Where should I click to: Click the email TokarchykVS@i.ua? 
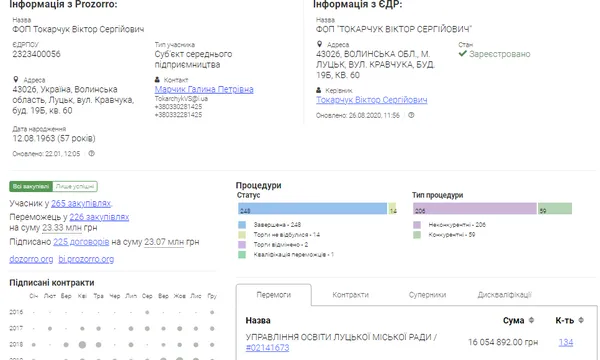(x=181, y=98)
